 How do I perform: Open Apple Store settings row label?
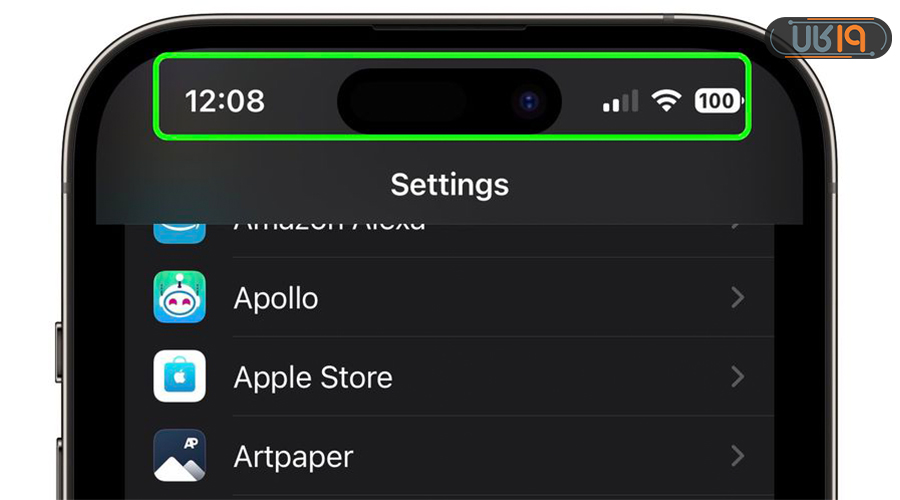click(x=313, y=378)
